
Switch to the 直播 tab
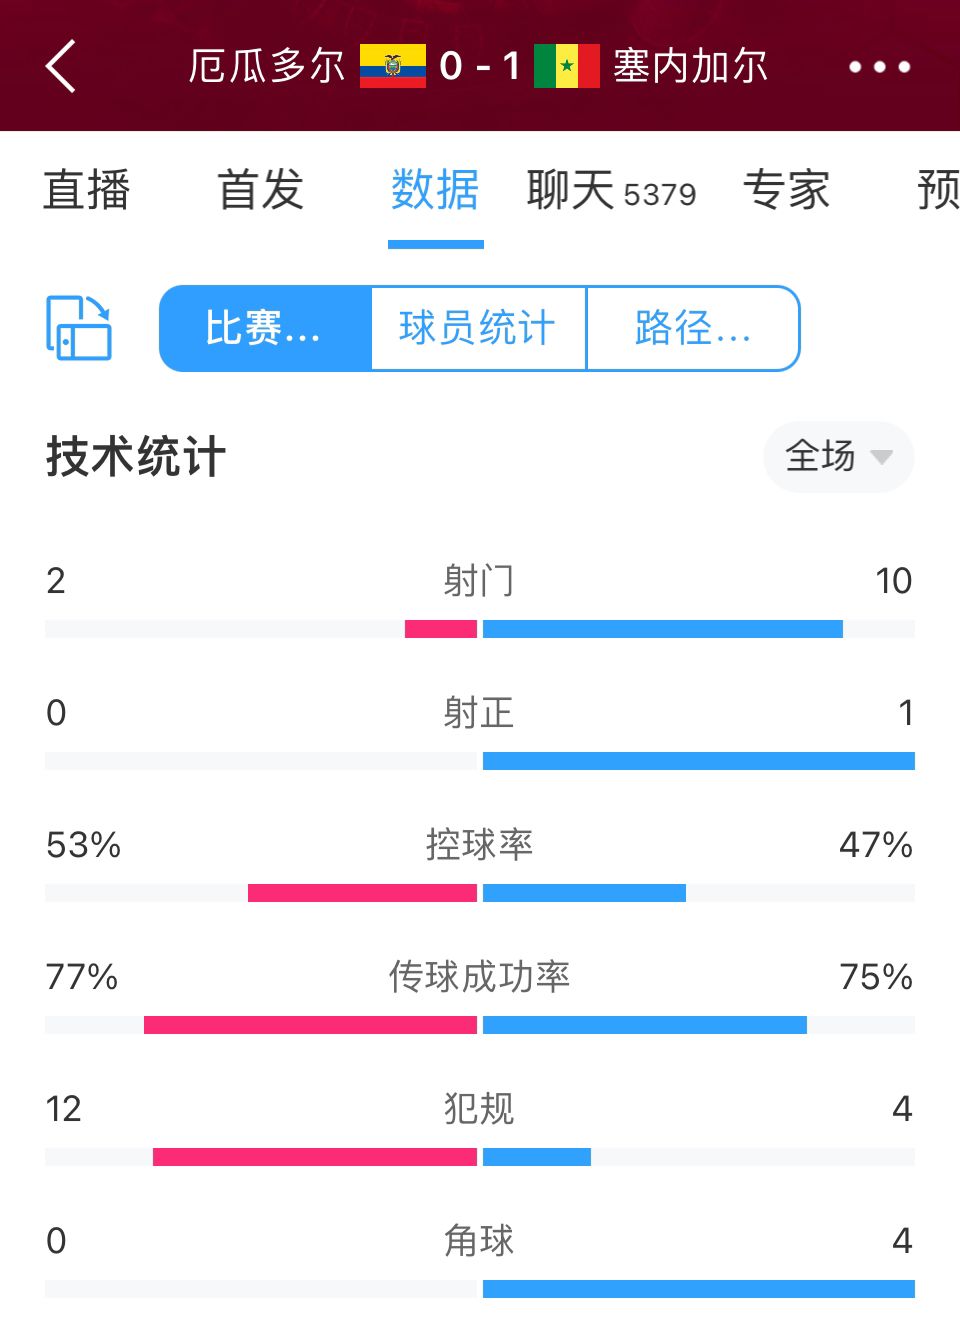[x=87, y=190]
